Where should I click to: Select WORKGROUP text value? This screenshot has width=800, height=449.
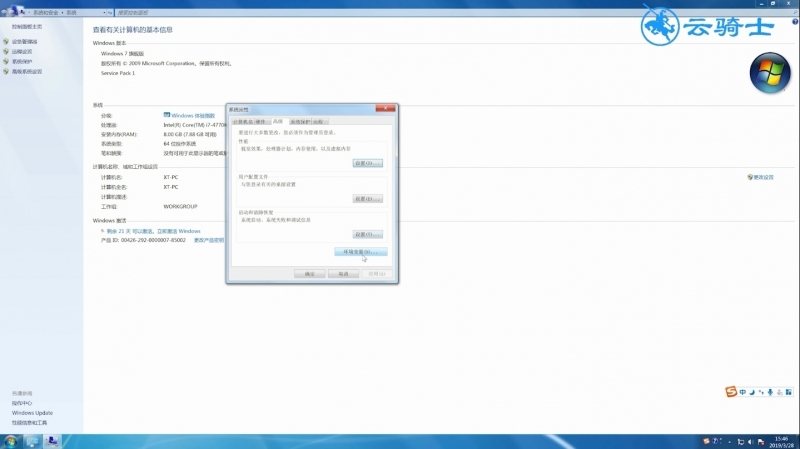click(x=180, y=207)
